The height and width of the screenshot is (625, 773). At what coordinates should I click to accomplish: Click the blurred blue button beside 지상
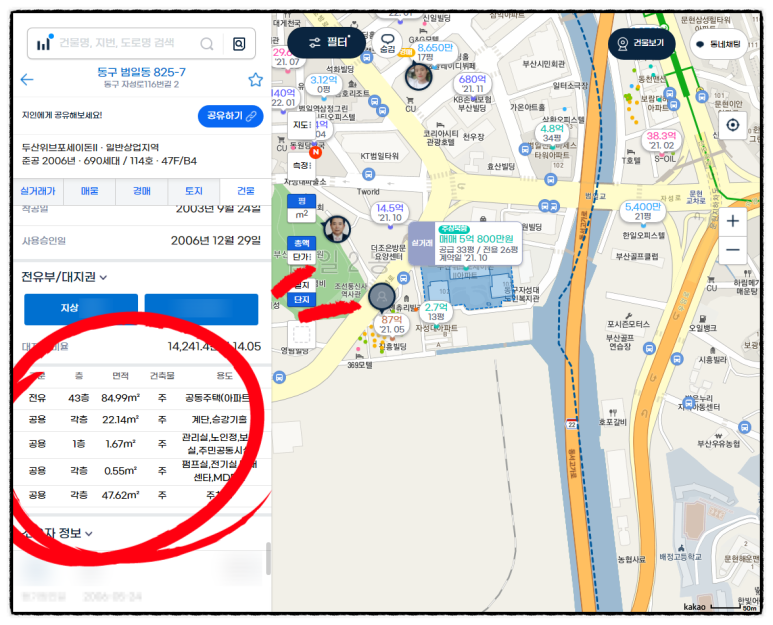tap(201, 309)
